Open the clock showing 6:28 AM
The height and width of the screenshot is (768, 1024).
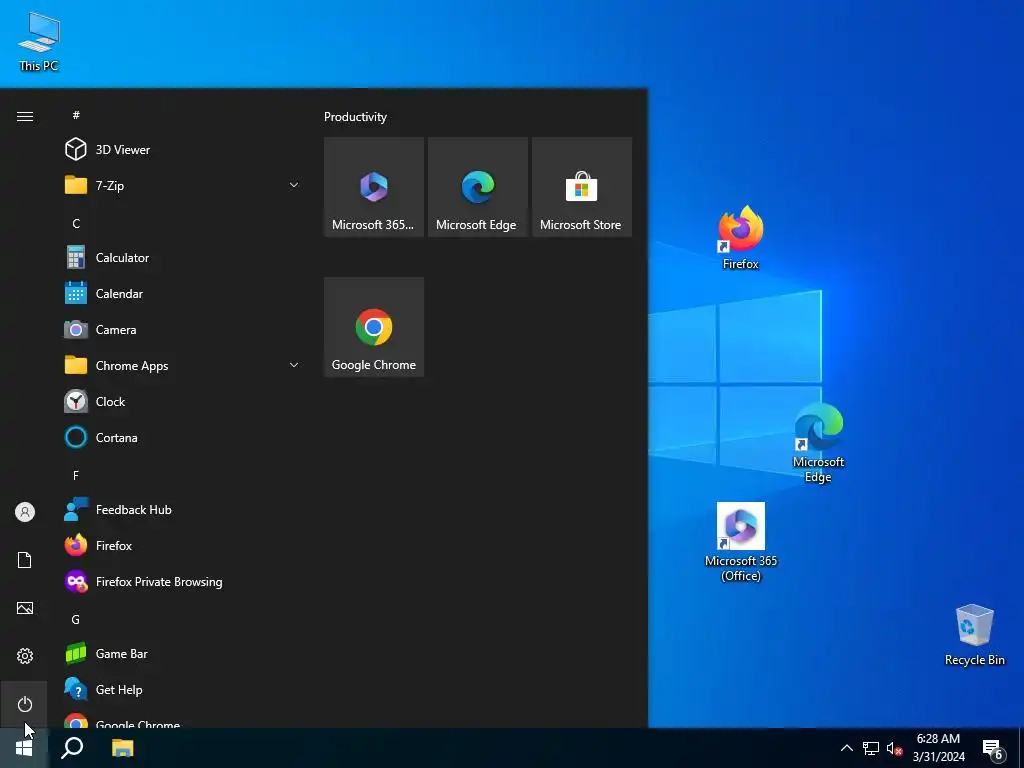click(938, 748)
